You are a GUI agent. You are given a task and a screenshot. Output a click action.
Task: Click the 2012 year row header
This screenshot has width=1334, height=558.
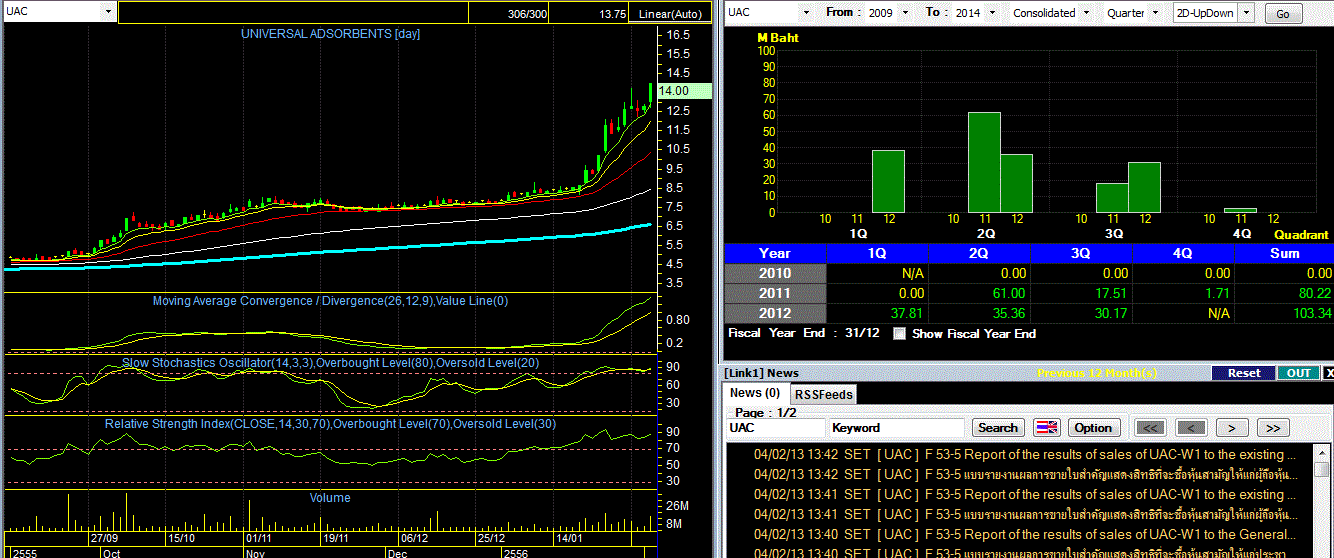coord(775,313)
